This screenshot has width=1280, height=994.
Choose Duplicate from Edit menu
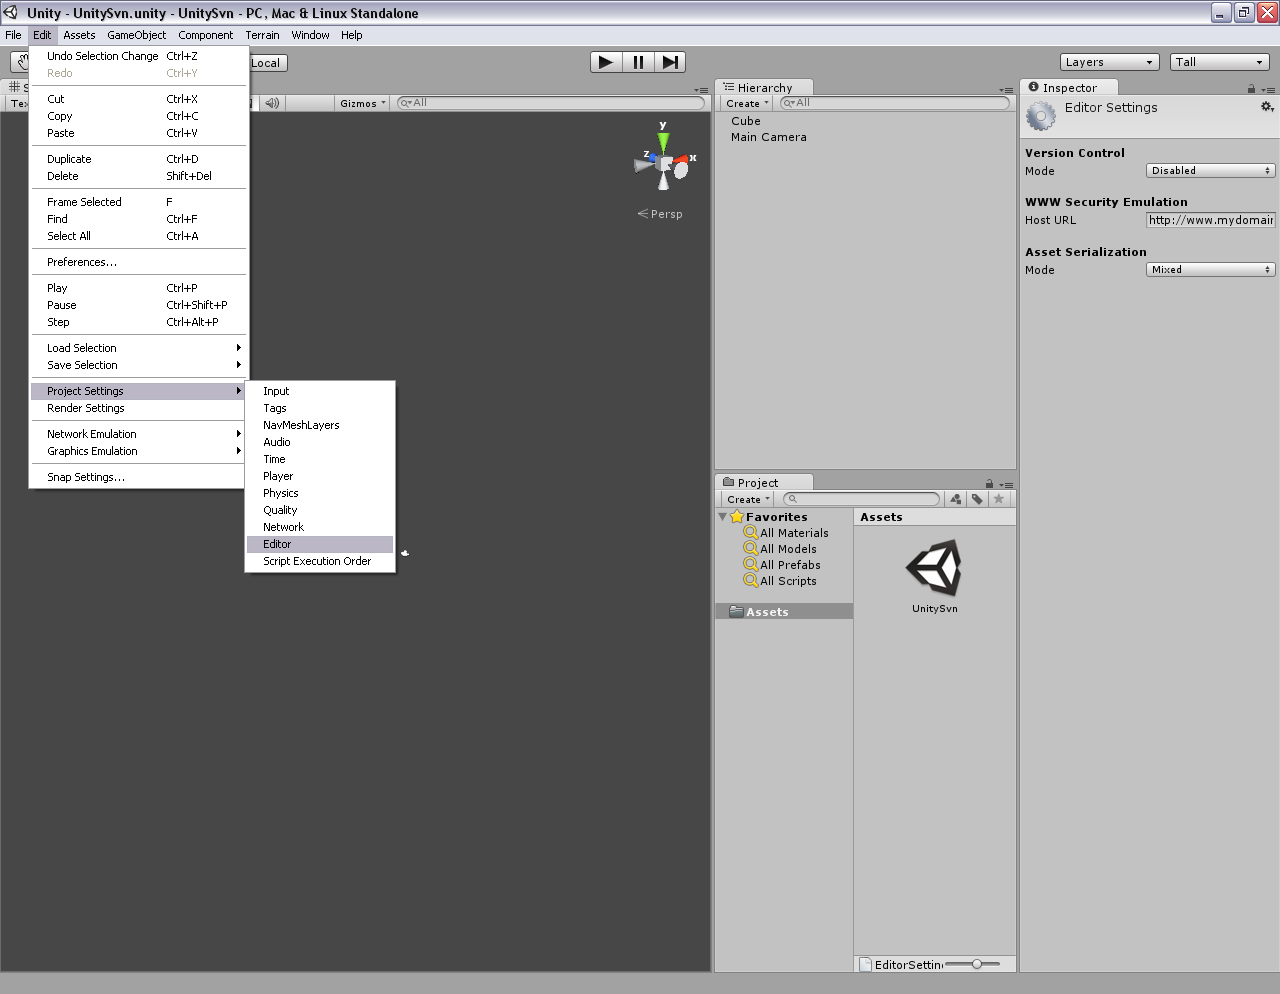(x=138, y=159)
